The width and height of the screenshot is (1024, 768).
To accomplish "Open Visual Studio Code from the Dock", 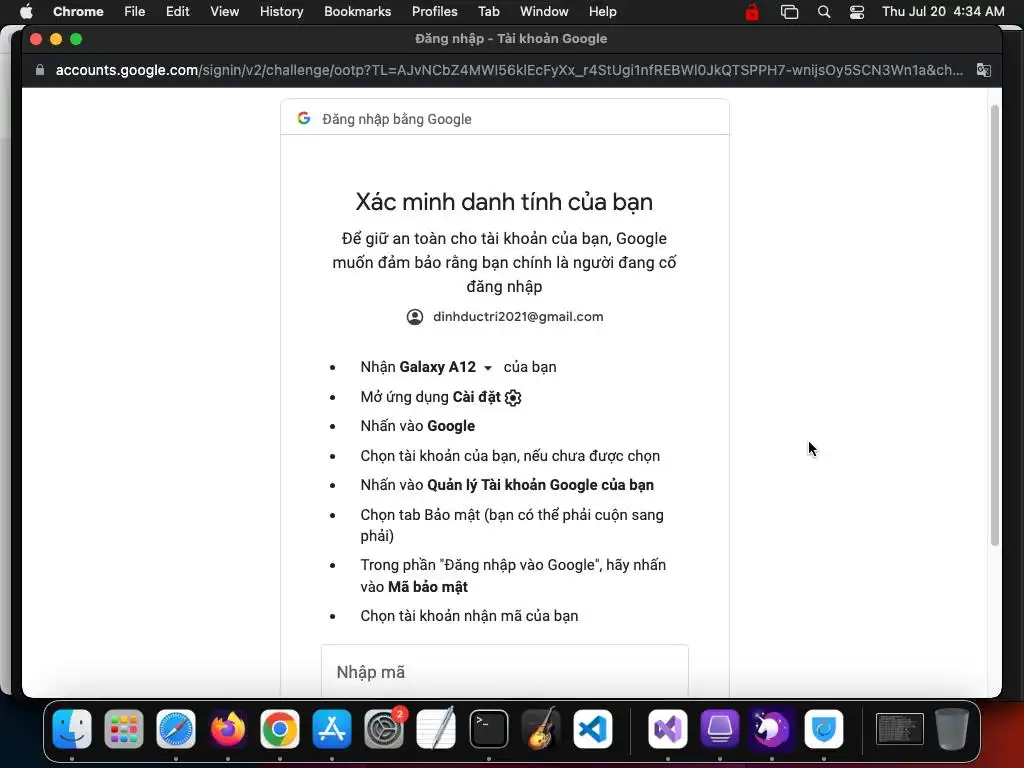I will click(x=593, y=729).
